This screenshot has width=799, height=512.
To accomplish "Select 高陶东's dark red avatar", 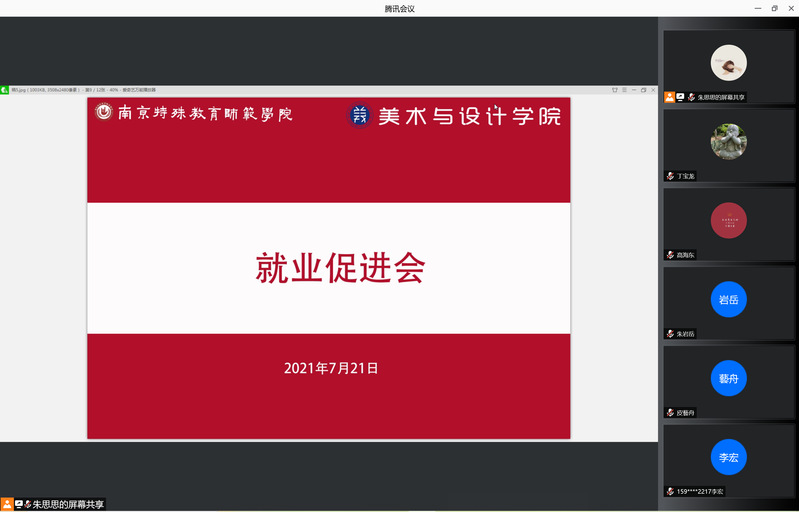I will (728, 220).
